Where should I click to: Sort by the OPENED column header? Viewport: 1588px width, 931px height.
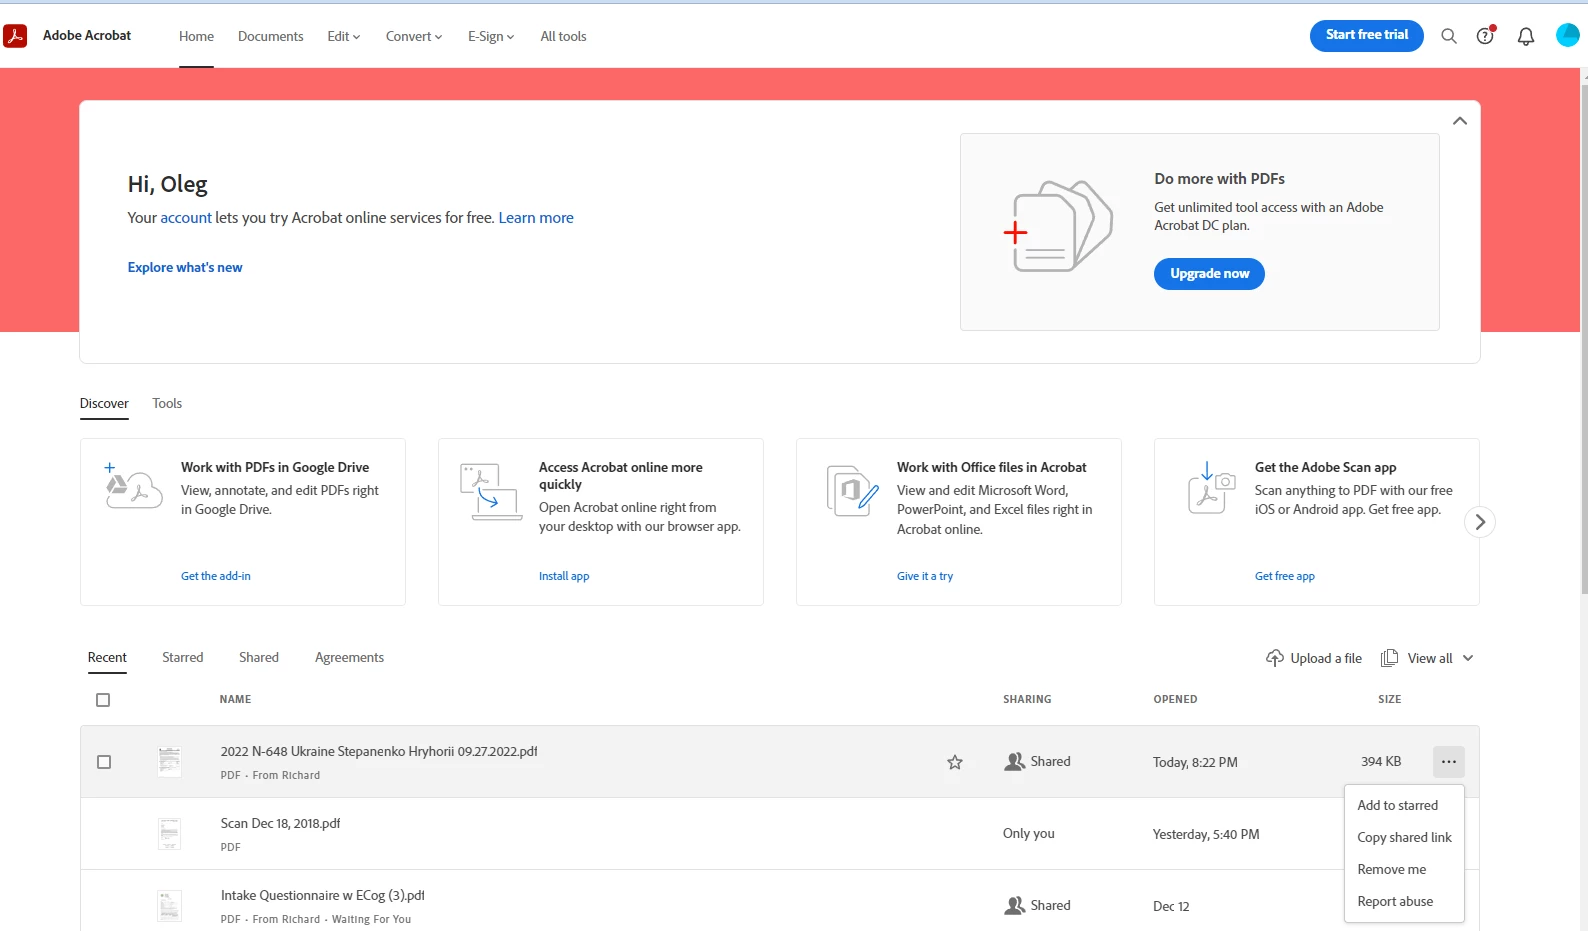pyautogui.click(x=1175, y=700)
